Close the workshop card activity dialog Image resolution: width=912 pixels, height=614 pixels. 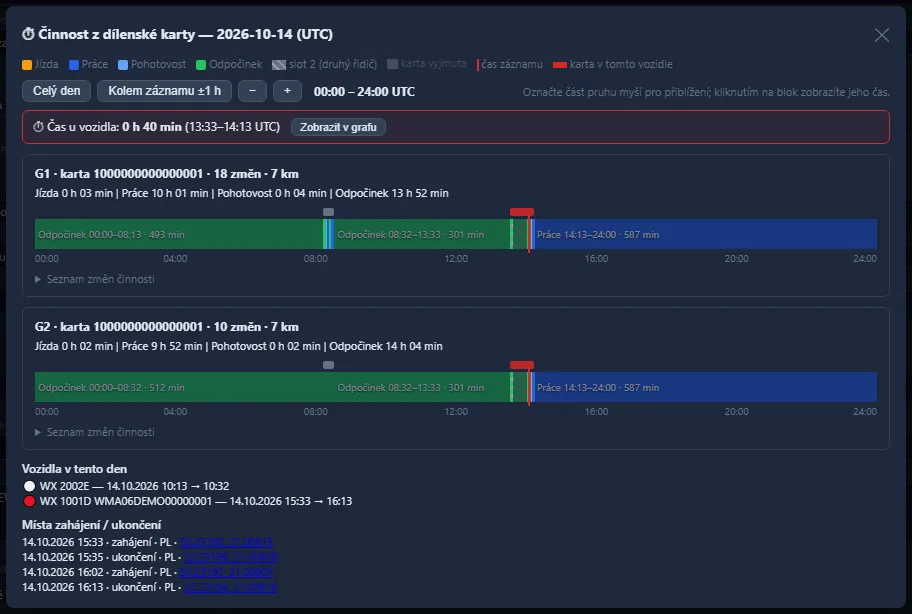[882, 35]
